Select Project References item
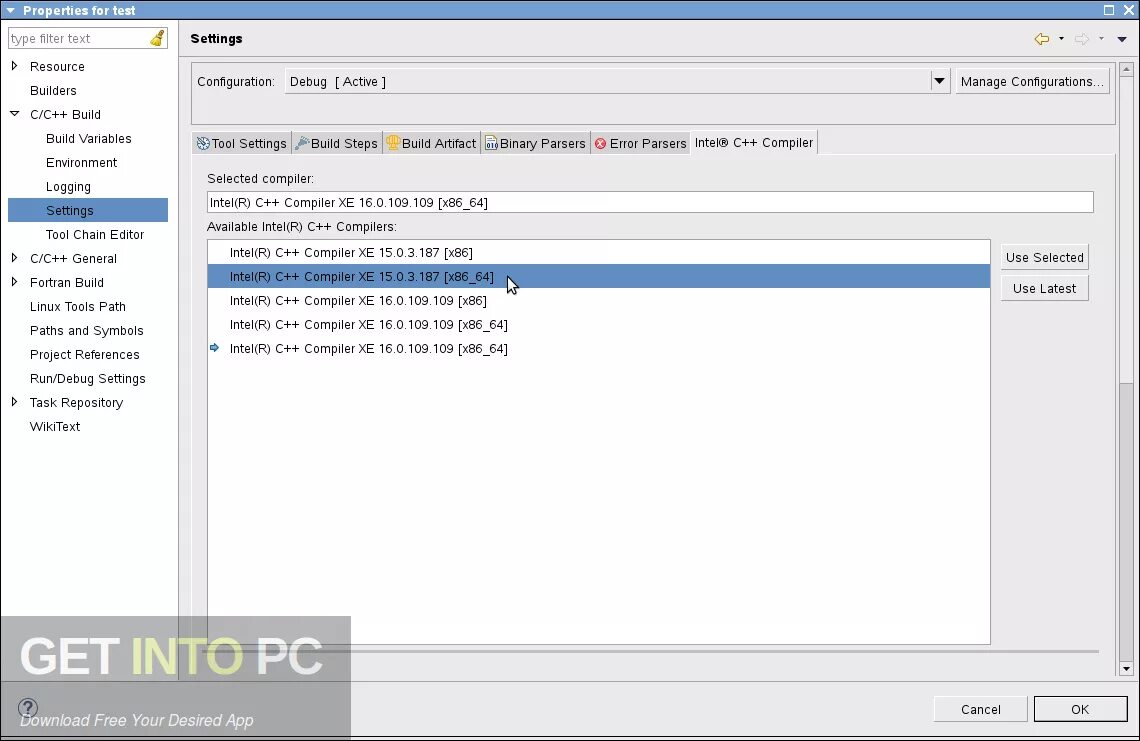The height and width of the screenshot is (741, 1140). click(84, 354)
